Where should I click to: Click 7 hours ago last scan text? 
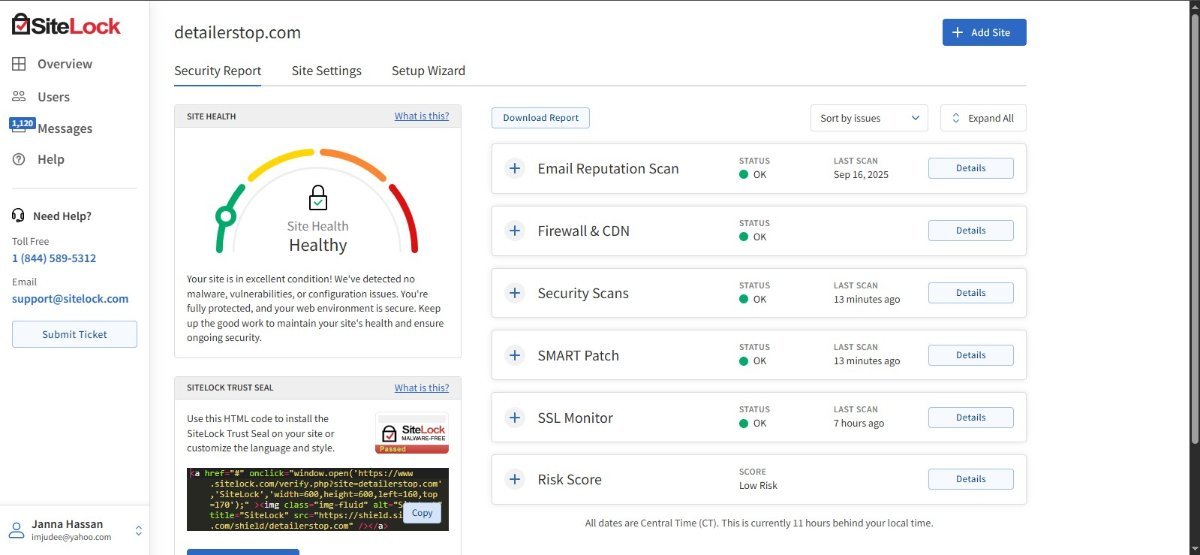pos(859,424)
